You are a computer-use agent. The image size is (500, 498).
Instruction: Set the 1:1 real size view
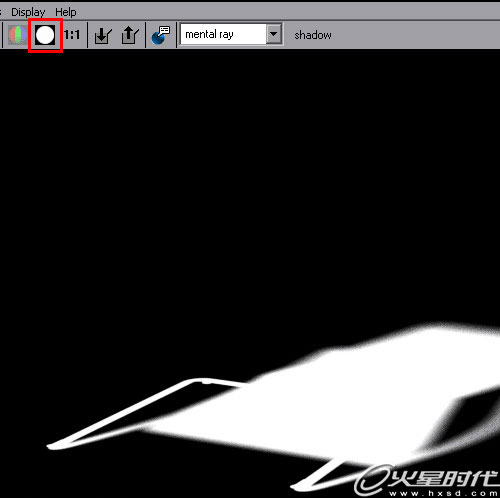(72, 35)
